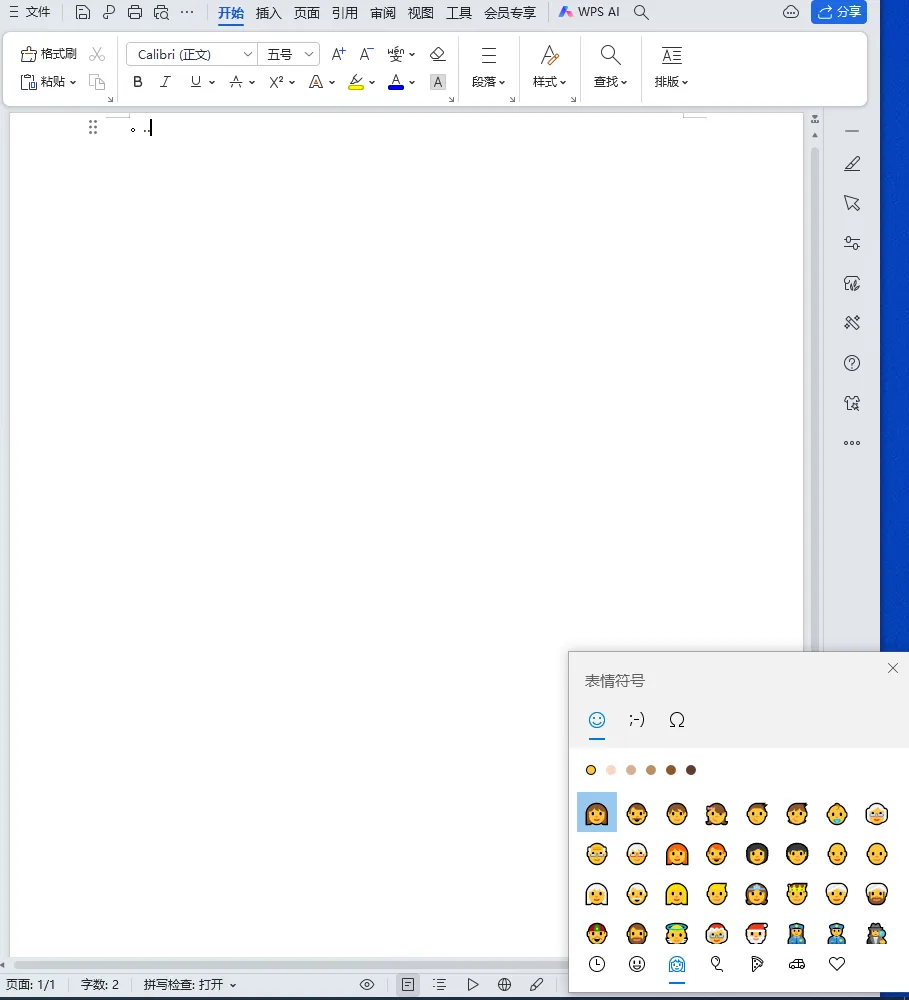Toggle strikethrough formatting

[x=236, y=82]
